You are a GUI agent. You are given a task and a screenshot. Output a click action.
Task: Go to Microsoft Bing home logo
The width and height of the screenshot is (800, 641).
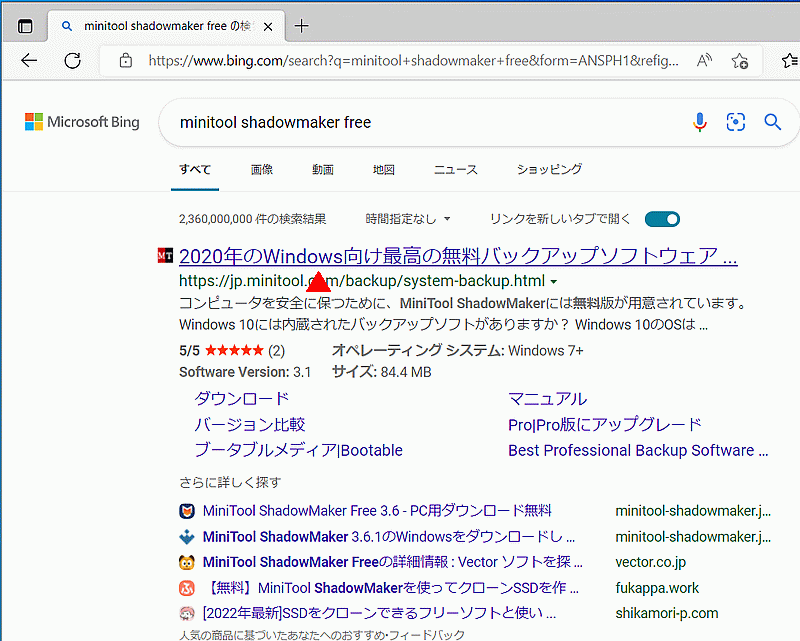[82, 122]
